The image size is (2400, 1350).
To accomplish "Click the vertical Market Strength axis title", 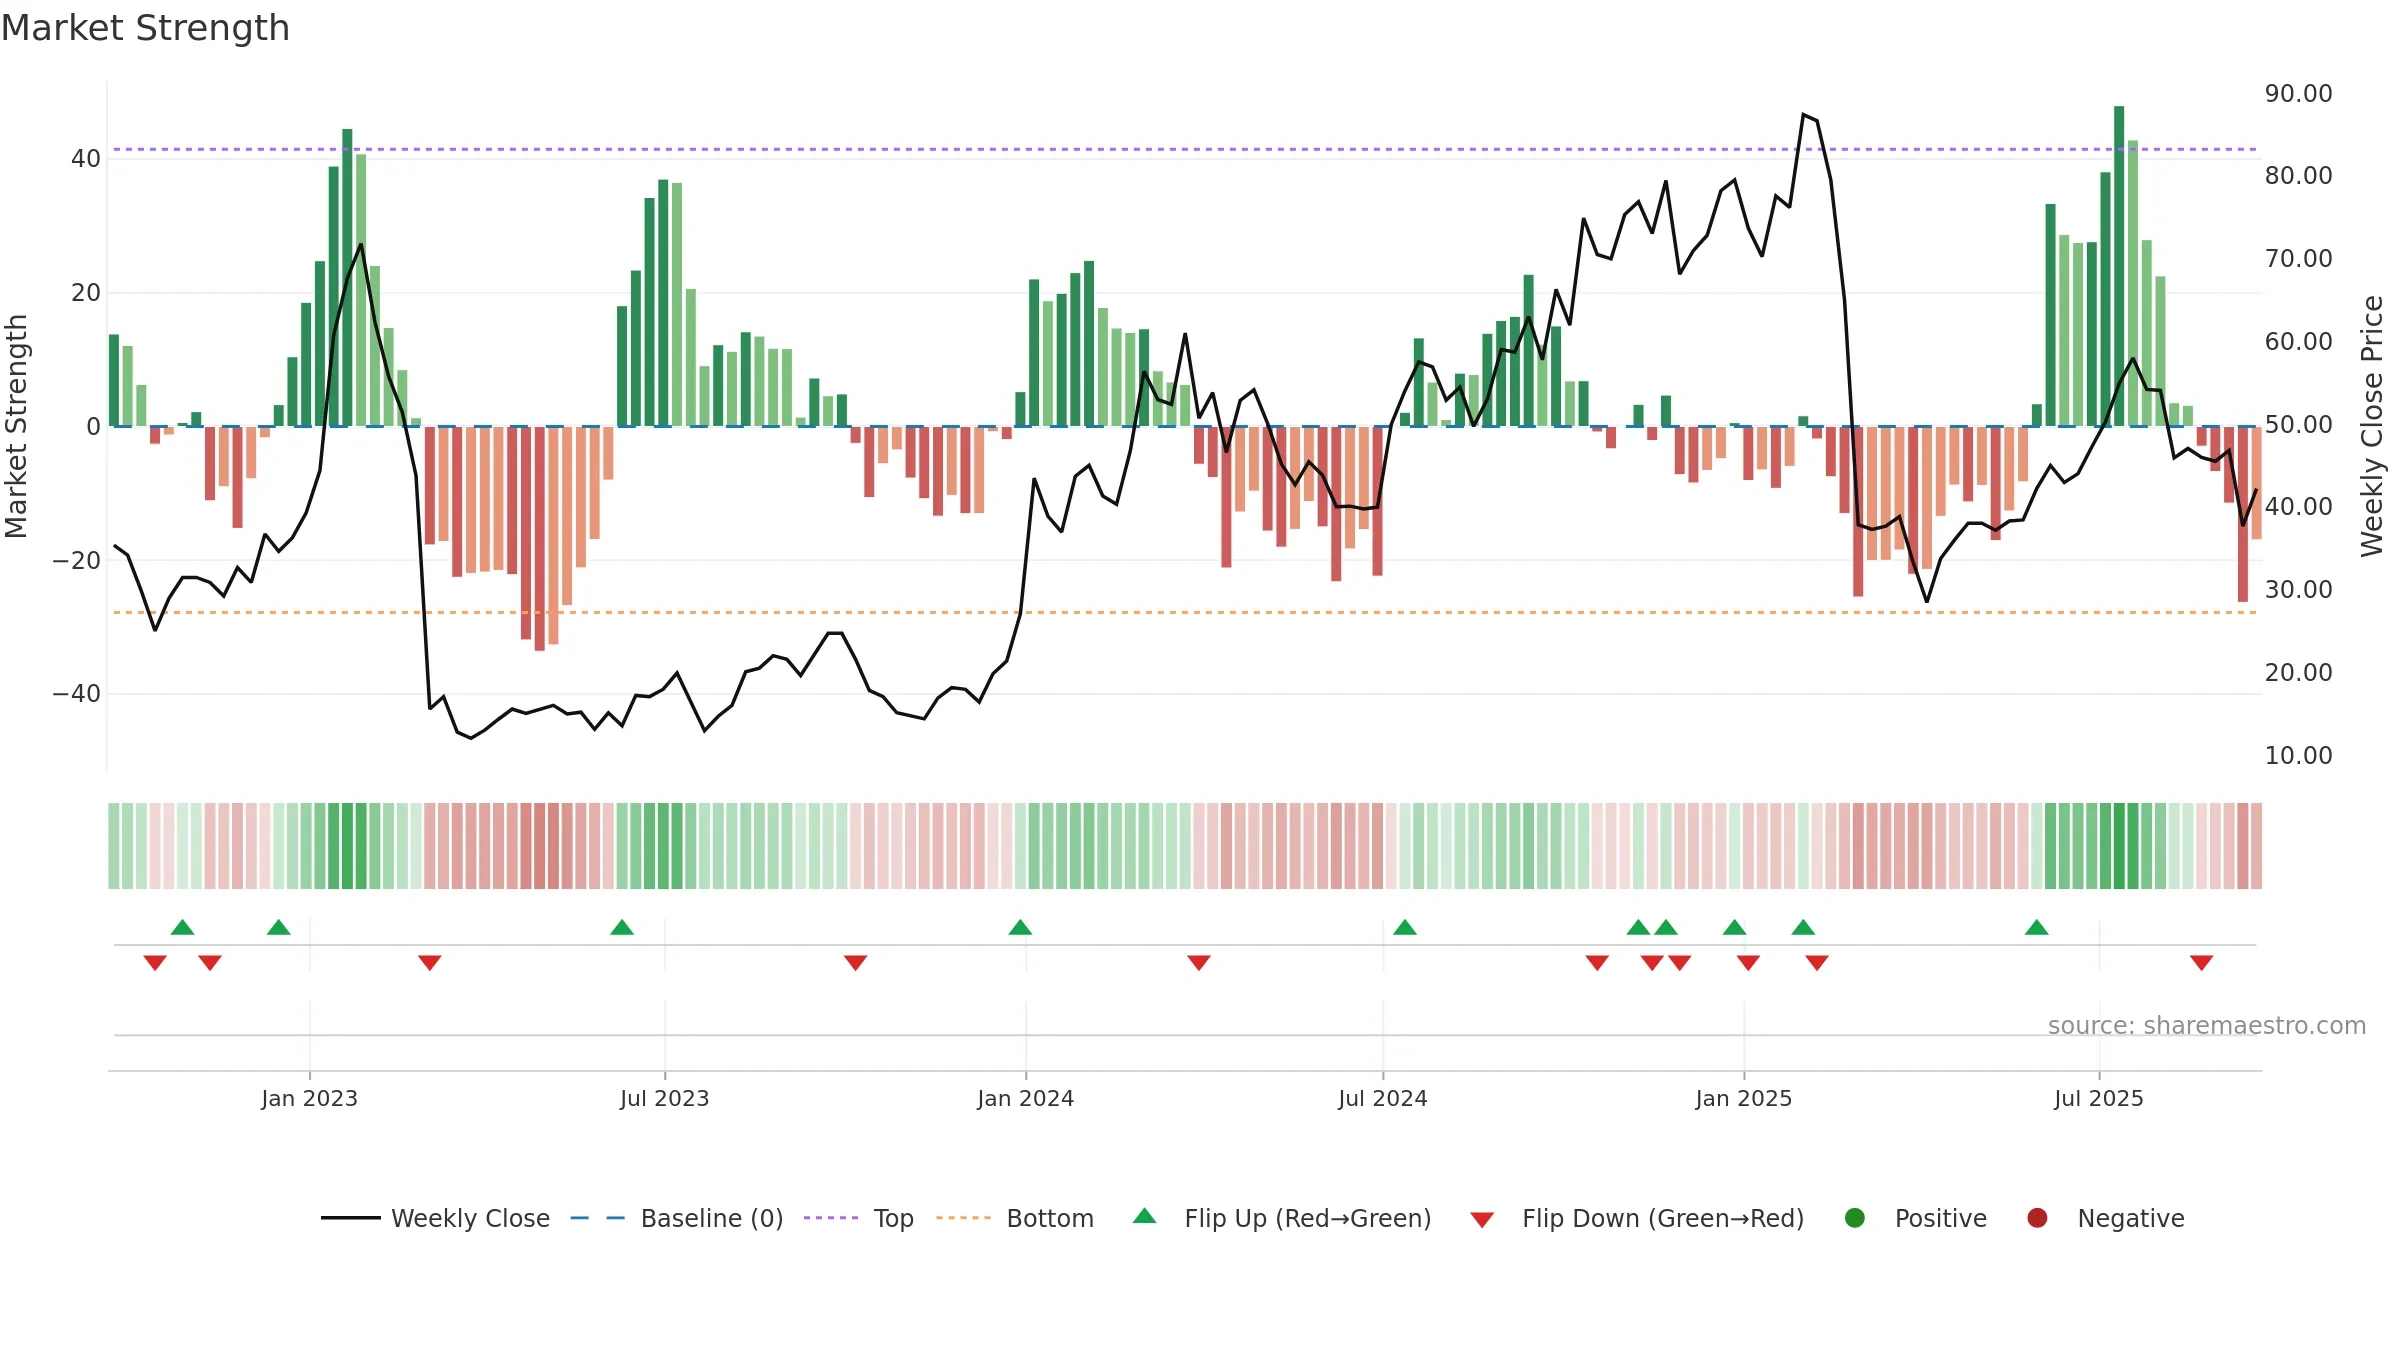I will pyautogui.click(x=16, y=426).
